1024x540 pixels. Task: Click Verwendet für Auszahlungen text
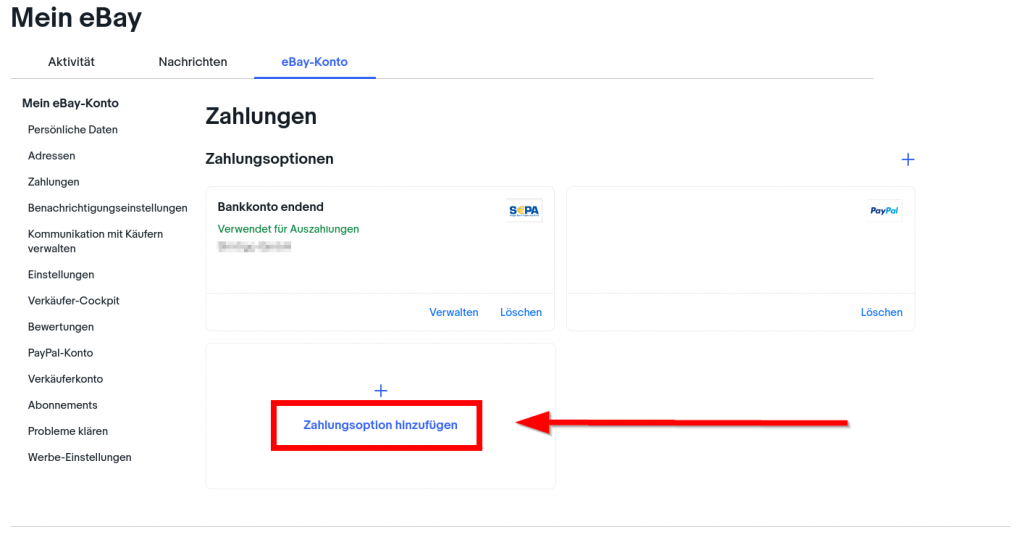point(288,229)
